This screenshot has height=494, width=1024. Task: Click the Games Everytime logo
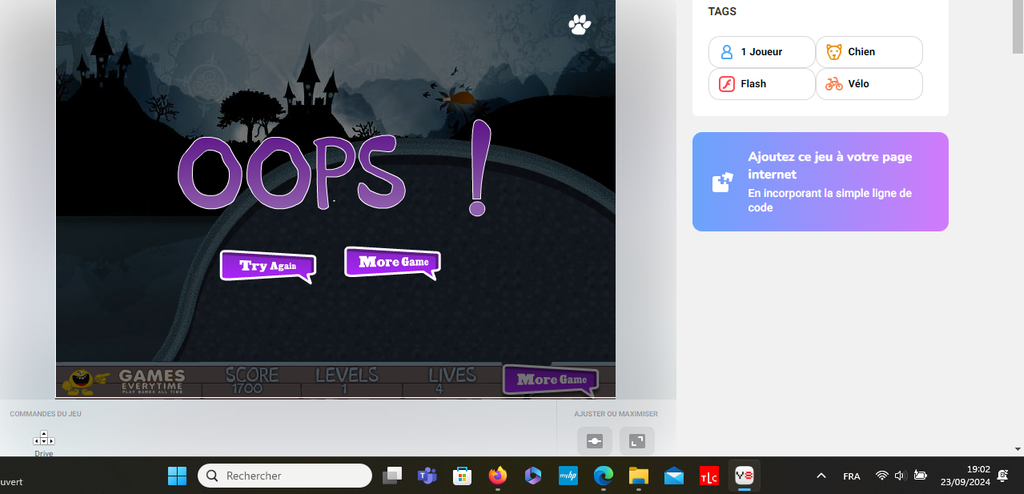tap(125, 381)
